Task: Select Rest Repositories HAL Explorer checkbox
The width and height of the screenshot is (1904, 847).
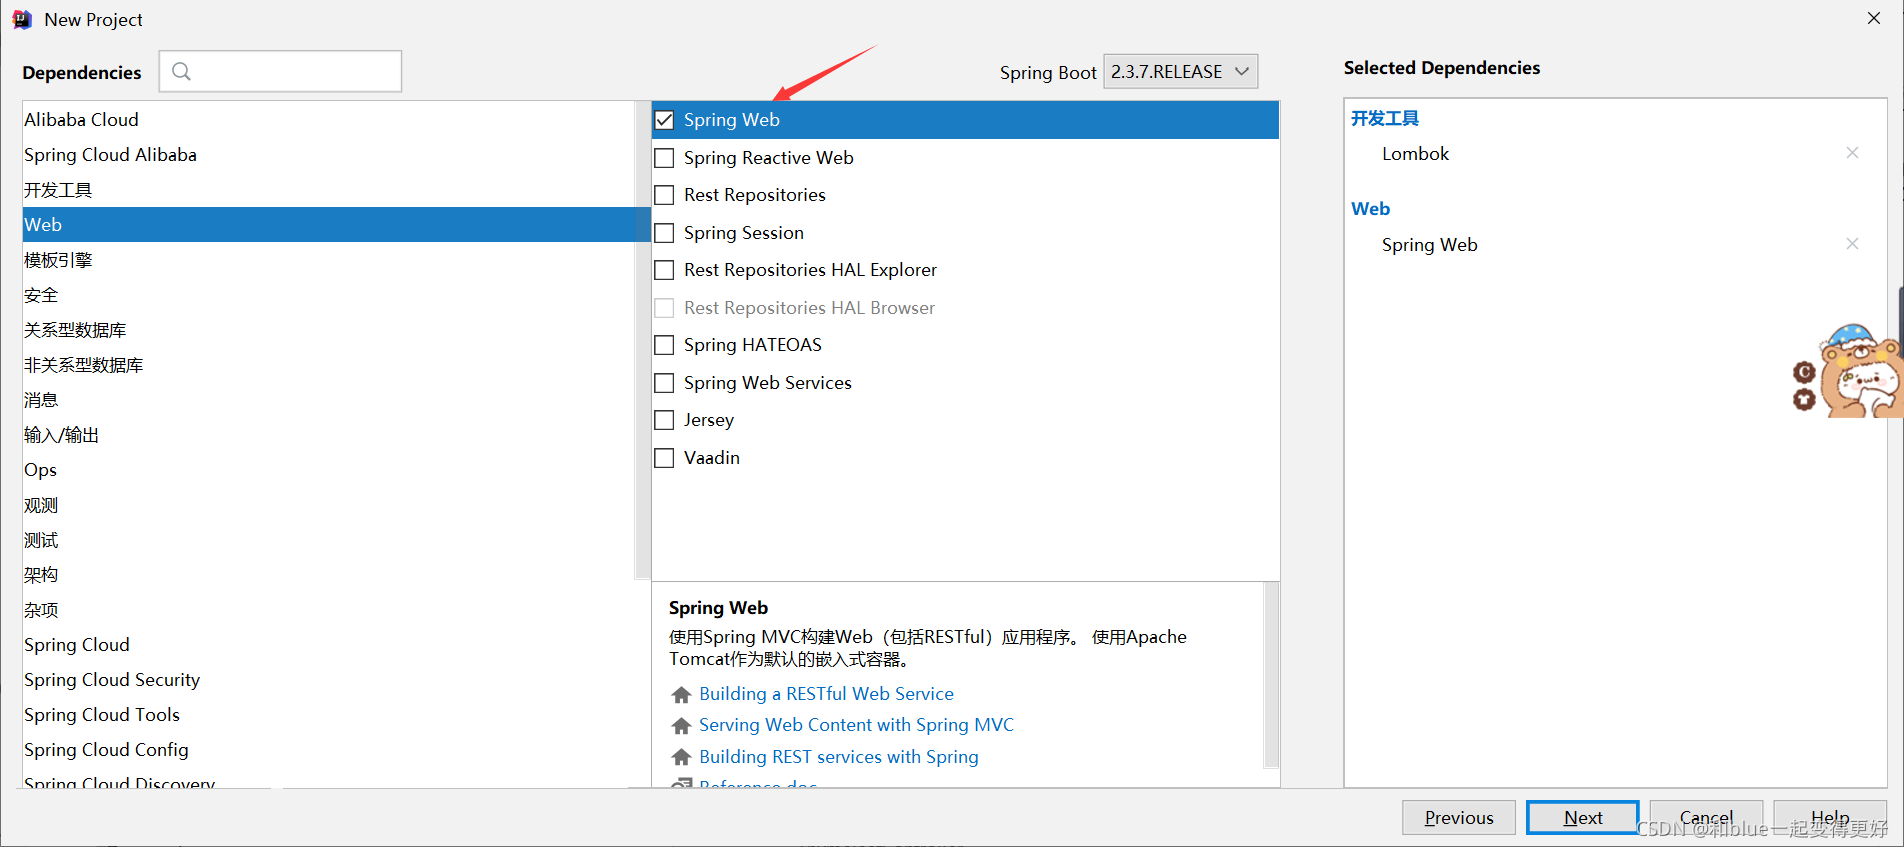Action: [x=664, y=270]
